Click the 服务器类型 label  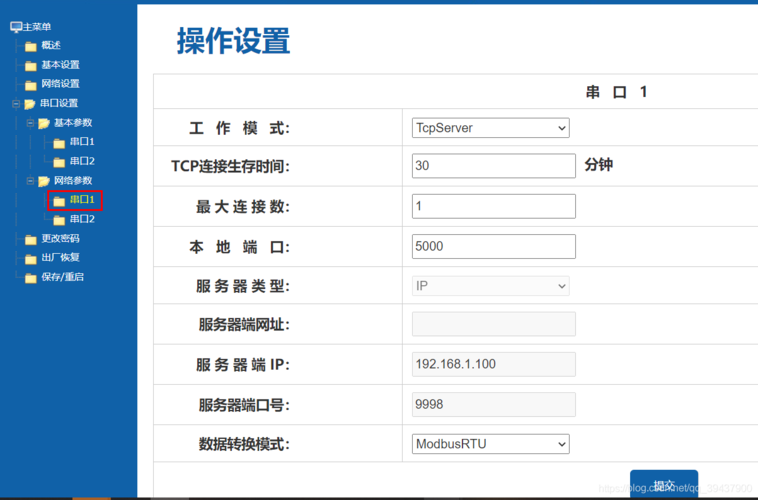(x=243, y=286)
